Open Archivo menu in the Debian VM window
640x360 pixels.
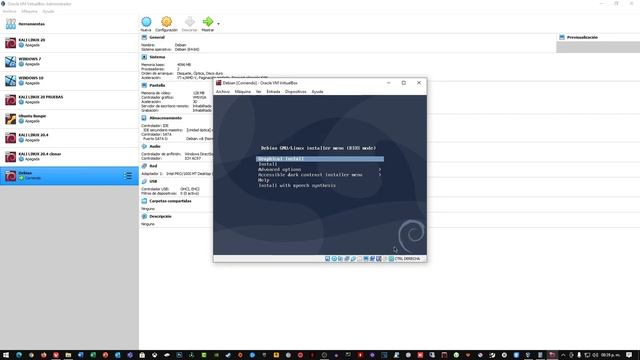coord(222,92)
